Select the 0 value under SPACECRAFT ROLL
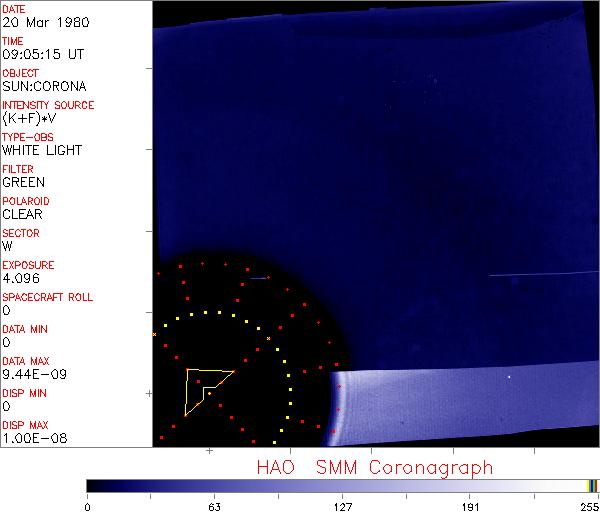Screen dimensions: 600x512 [x=6, y=310]
